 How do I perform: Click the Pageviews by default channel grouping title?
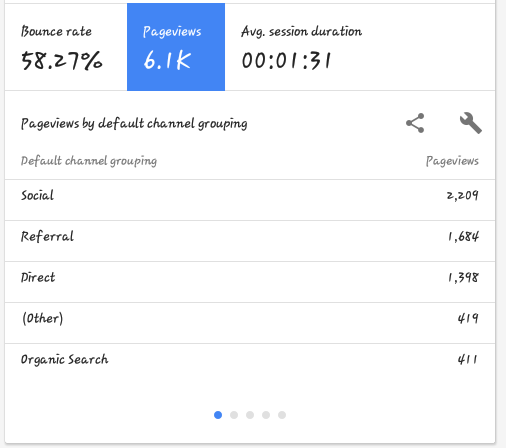tap(134, 124)
